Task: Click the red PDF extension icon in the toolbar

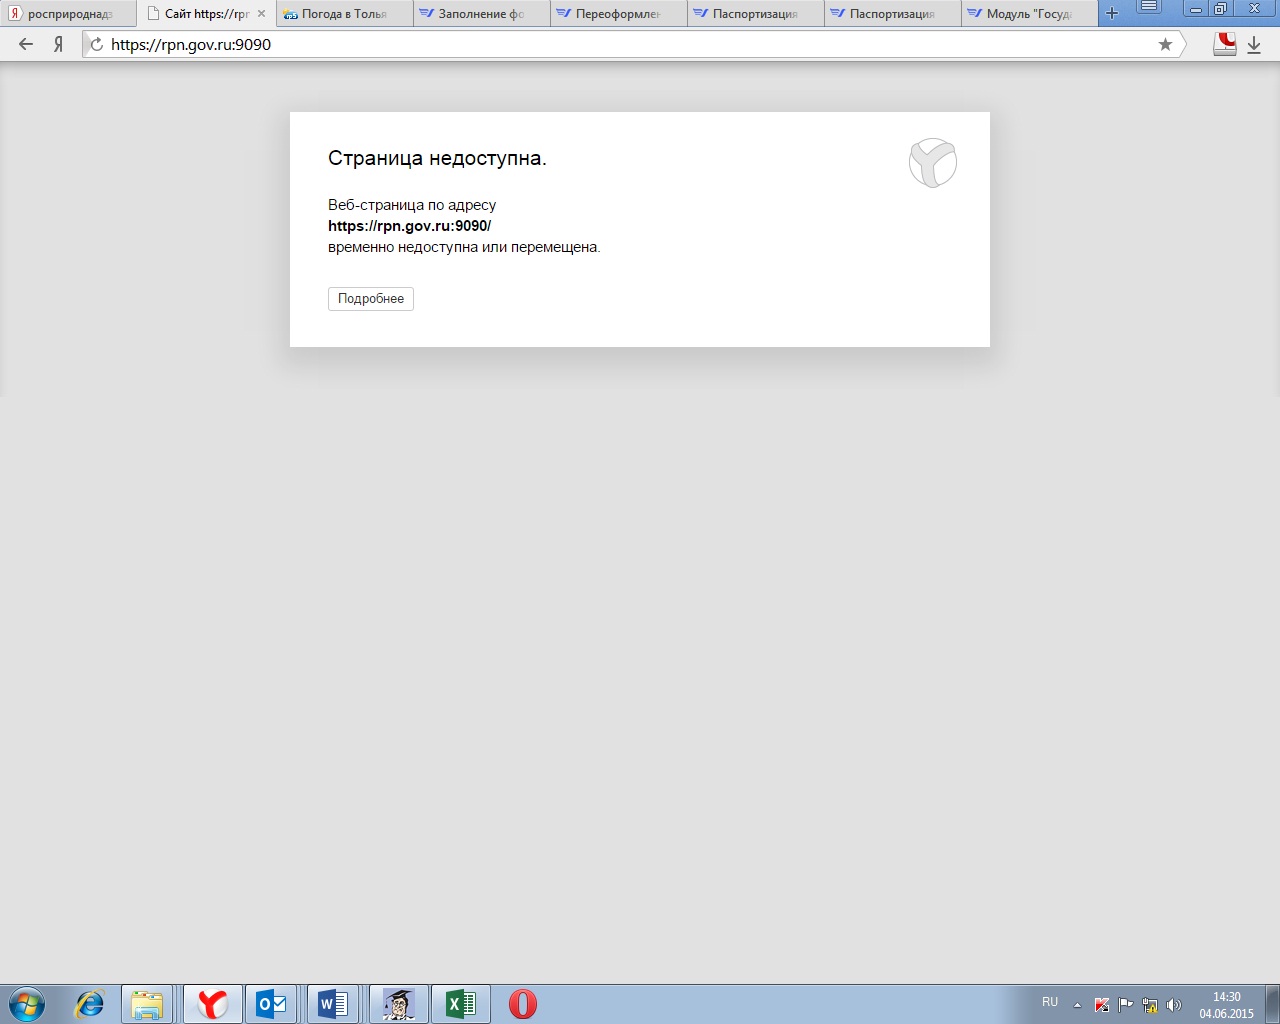Action: tap(1224, 44)
